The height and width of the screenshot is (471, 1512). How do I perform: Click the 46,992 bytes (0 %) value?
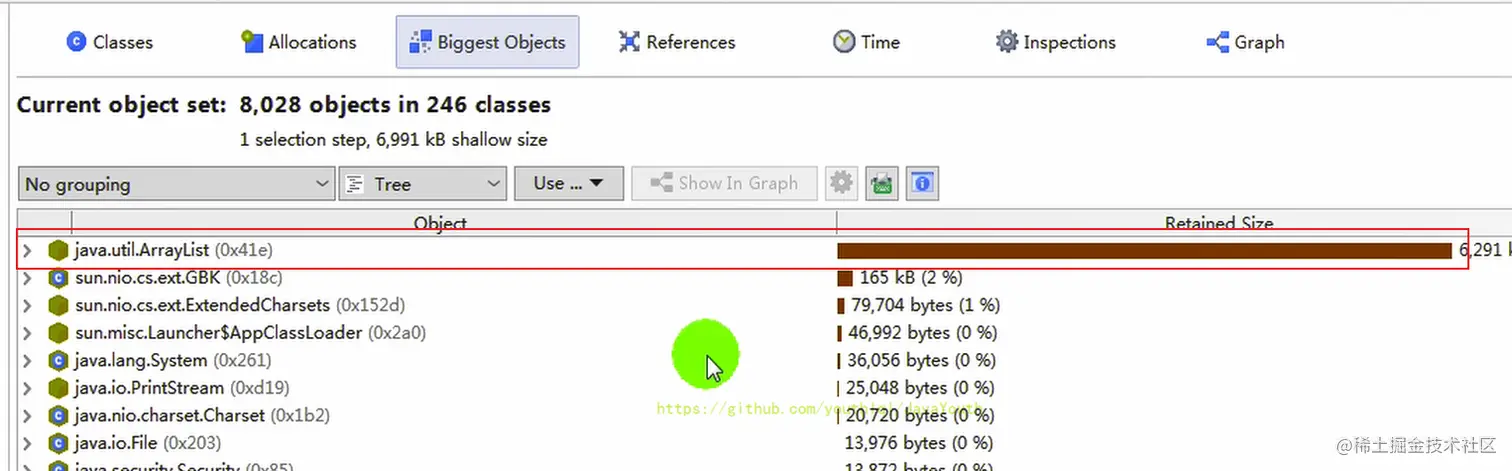pyautogui.click(x=921, y=332)
